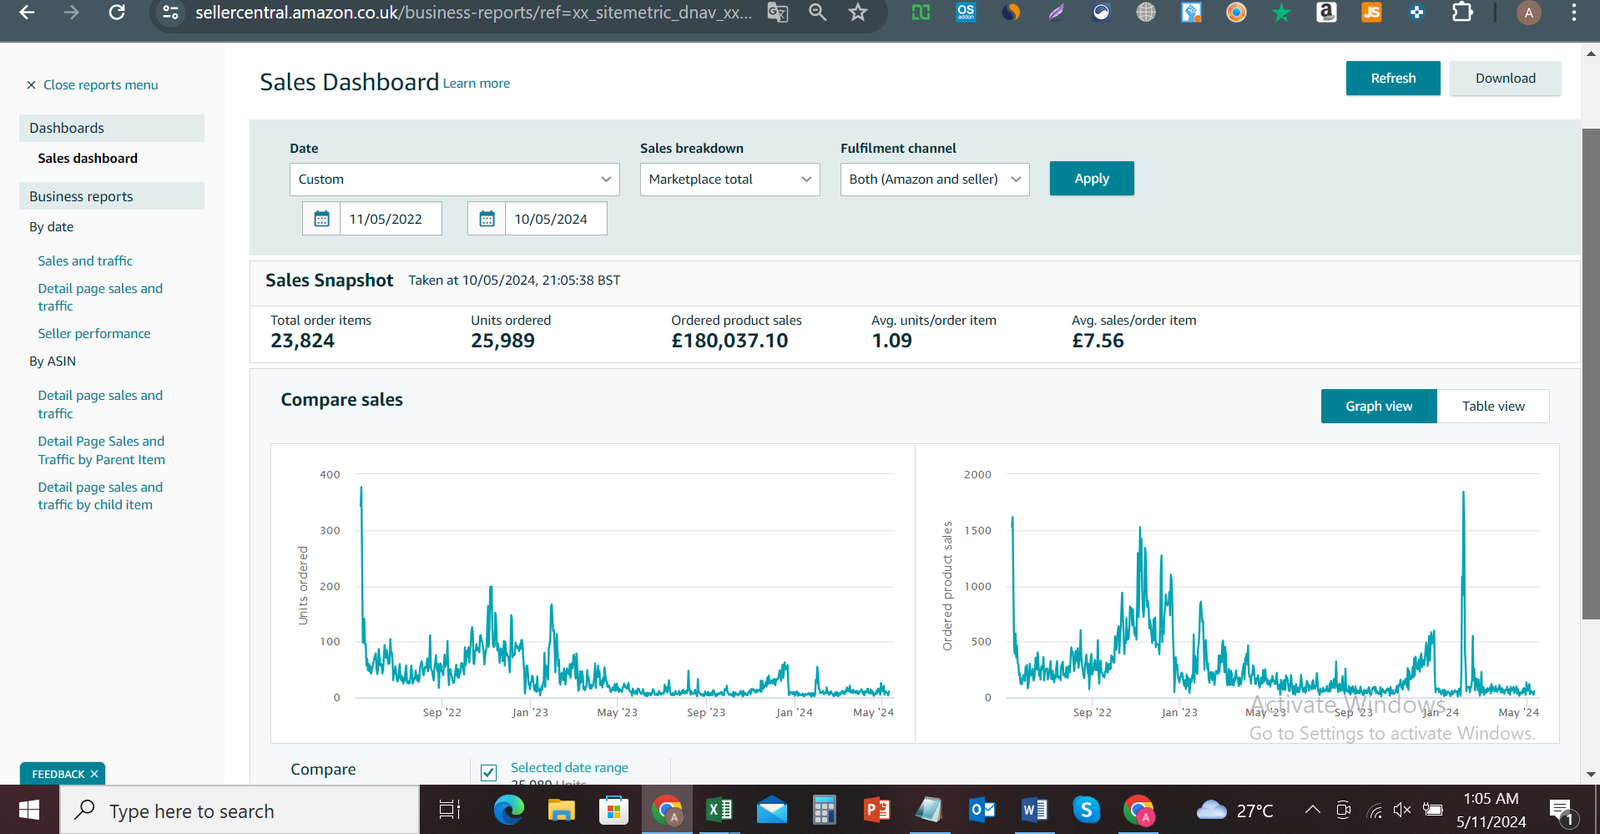Click the Amazon extension icon in toolbar
Screen dimensions: 1600x834
click(1326, 13)
